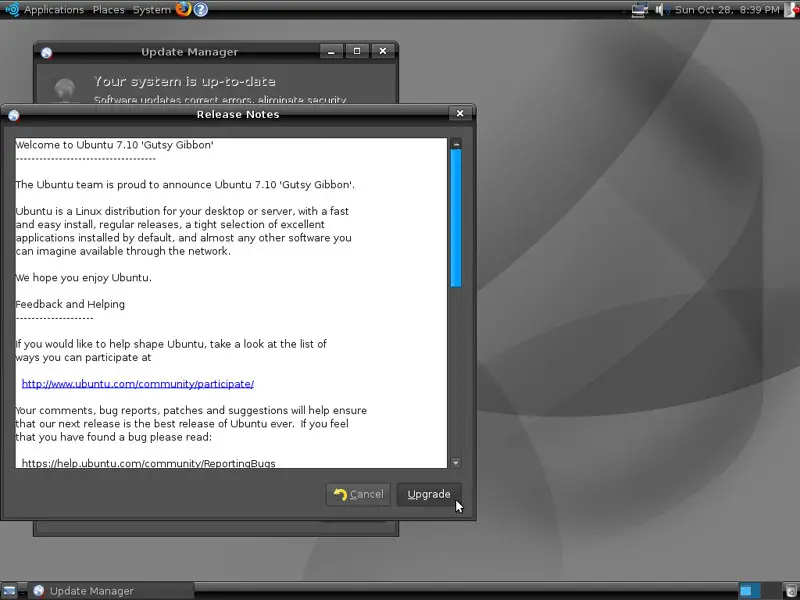Click the volume speaker icon

point(659,10)
